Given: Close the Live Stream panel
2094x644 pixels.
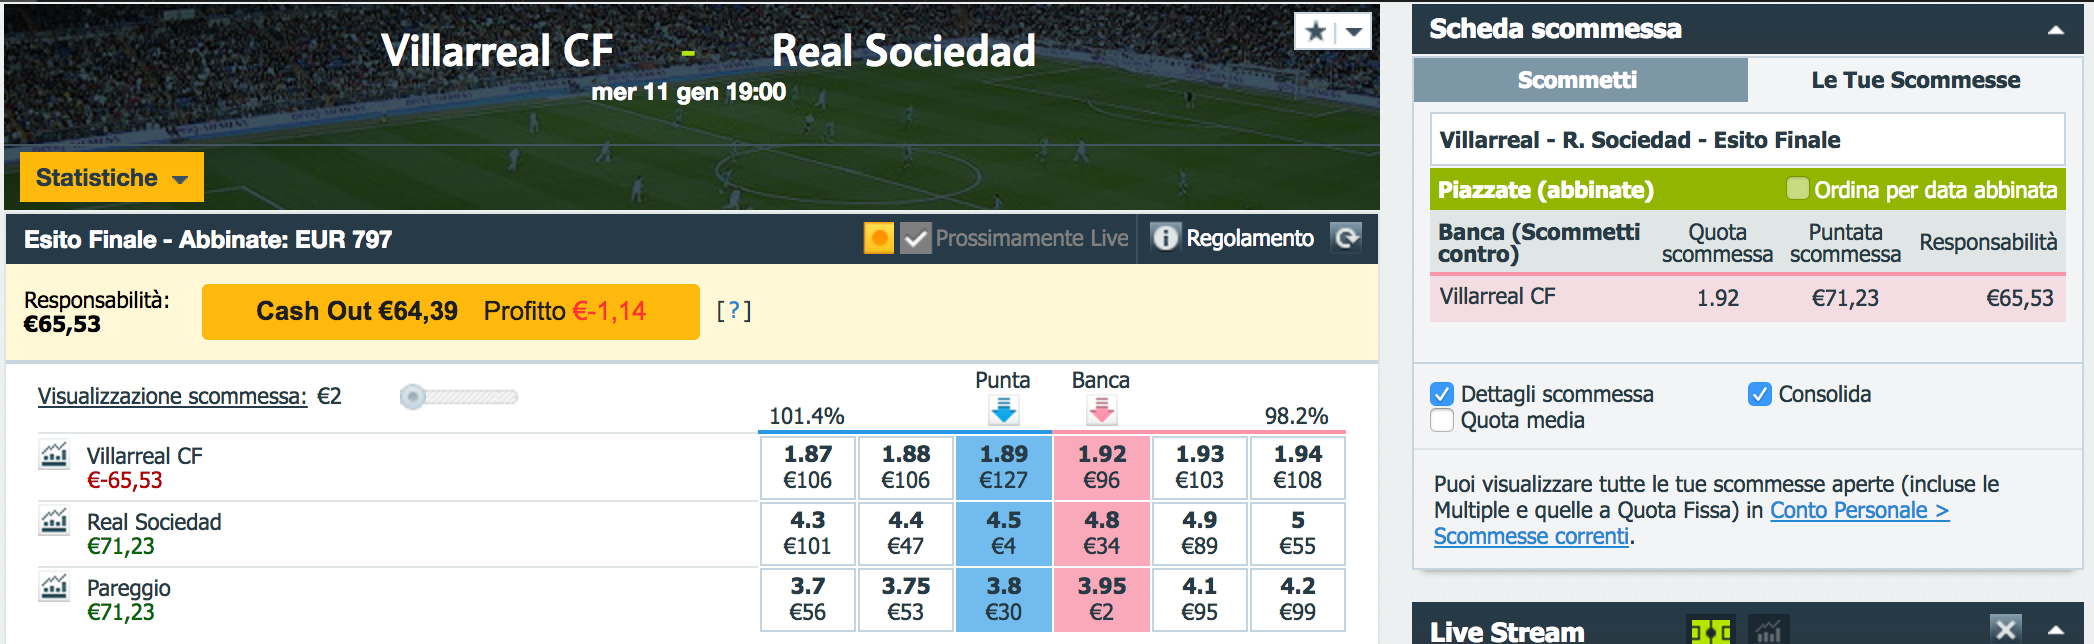Looking at the screenshot, I should pos(2005,629).
